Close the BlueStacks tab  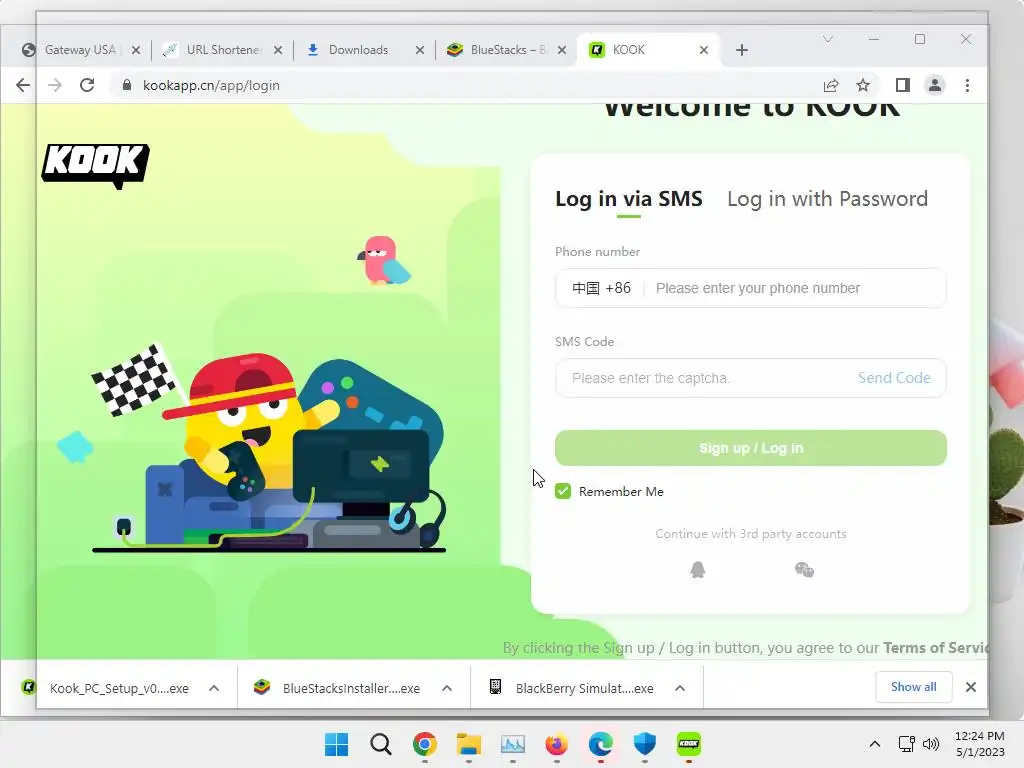(562, 50)
